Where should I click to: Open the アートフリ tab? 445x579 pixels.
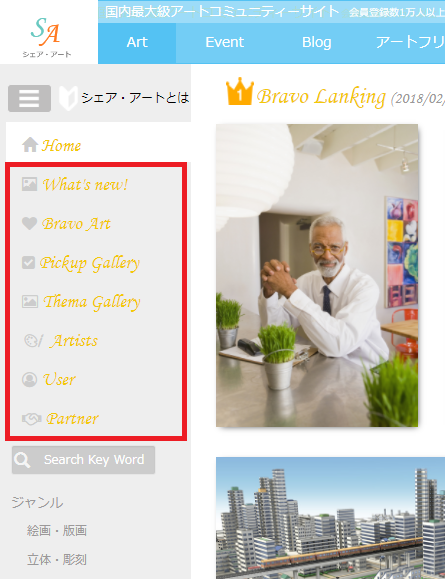coord(410,42)
